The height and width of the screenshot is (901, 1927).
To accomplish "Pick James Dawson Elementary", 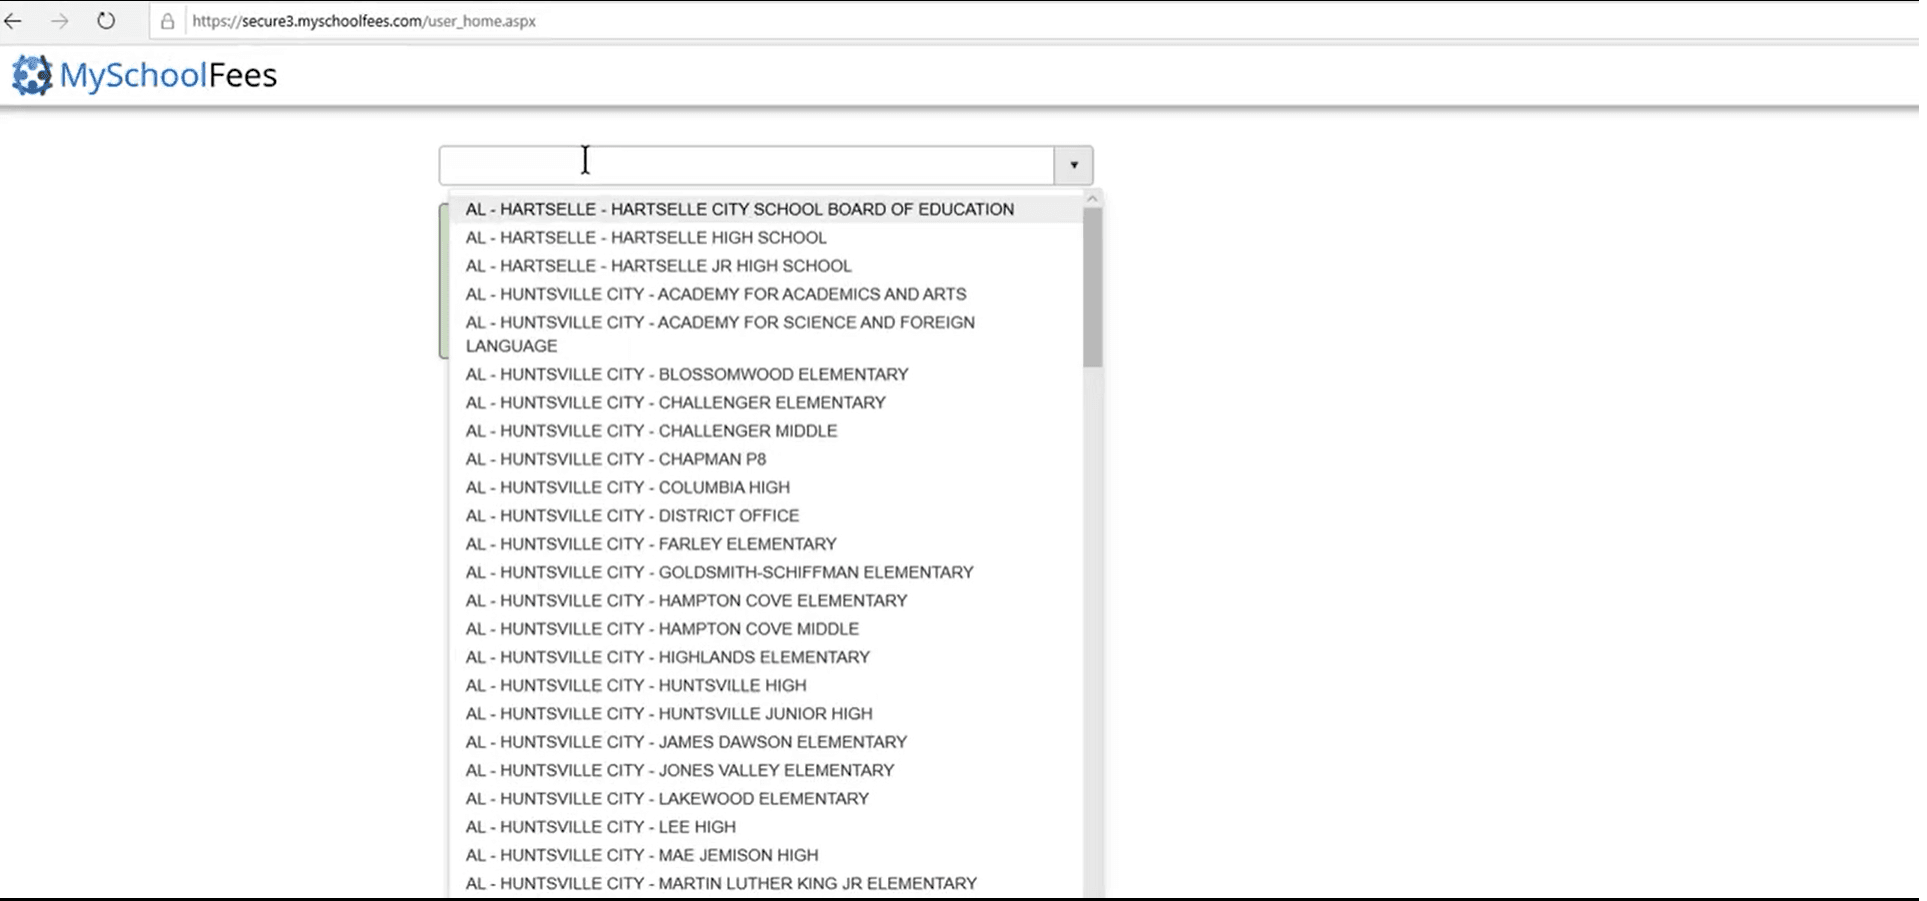I will [x=766, y=742].
